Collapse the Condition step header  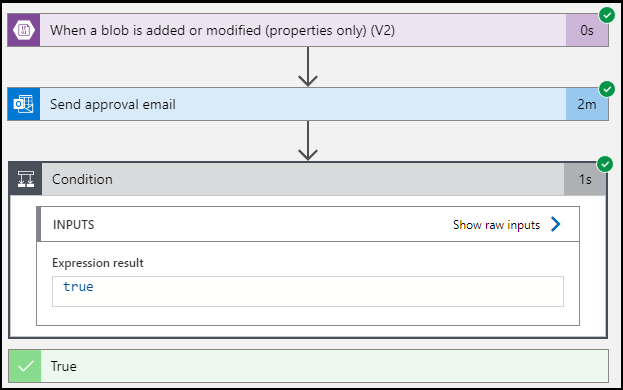(x=308, y=179)
